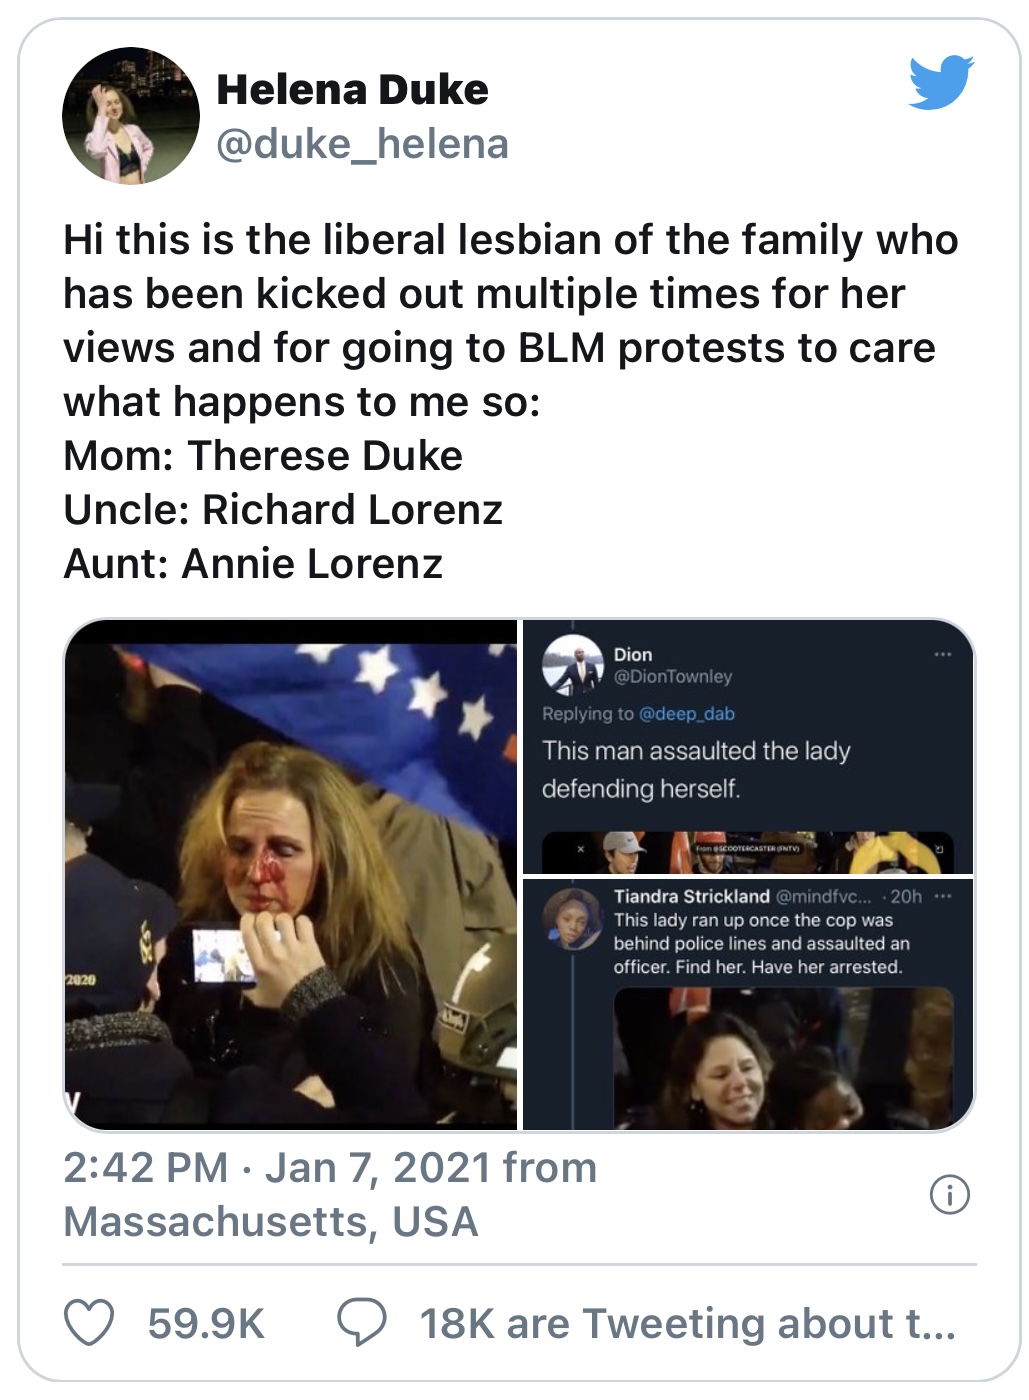Open the Helena Duke display name
This screenshot has width=1029, height=1400.
pos(352,90)
